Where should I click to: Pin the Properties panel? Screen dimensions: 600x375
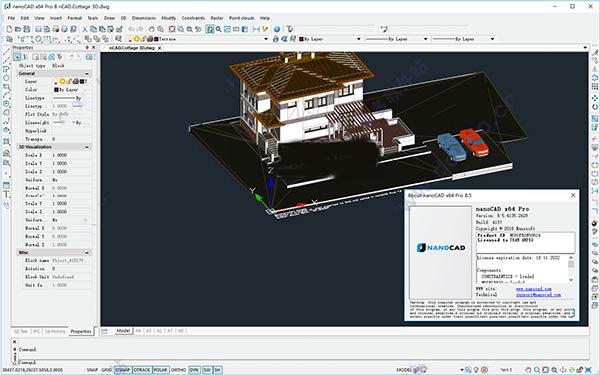[87, 47]
